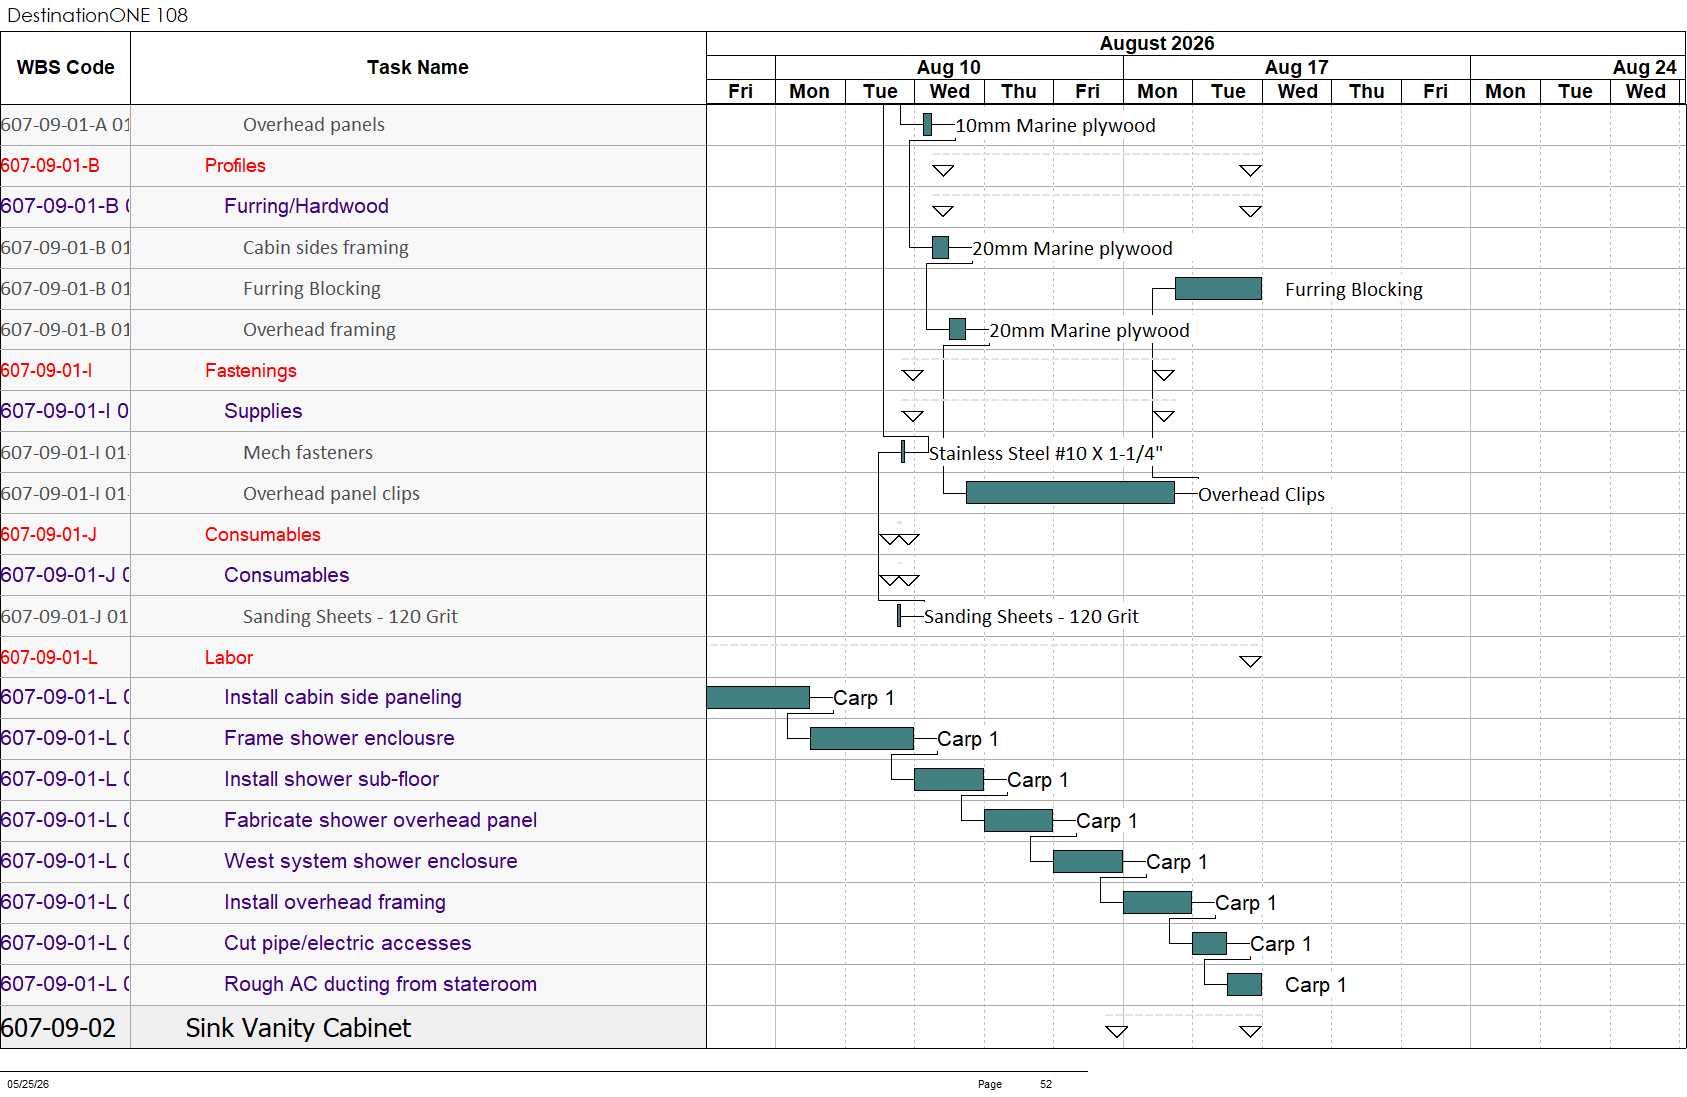This screenshot has height=1097, width=1687.
Task: Select the Furring/Hardwood task name
Action: point(306,206)
